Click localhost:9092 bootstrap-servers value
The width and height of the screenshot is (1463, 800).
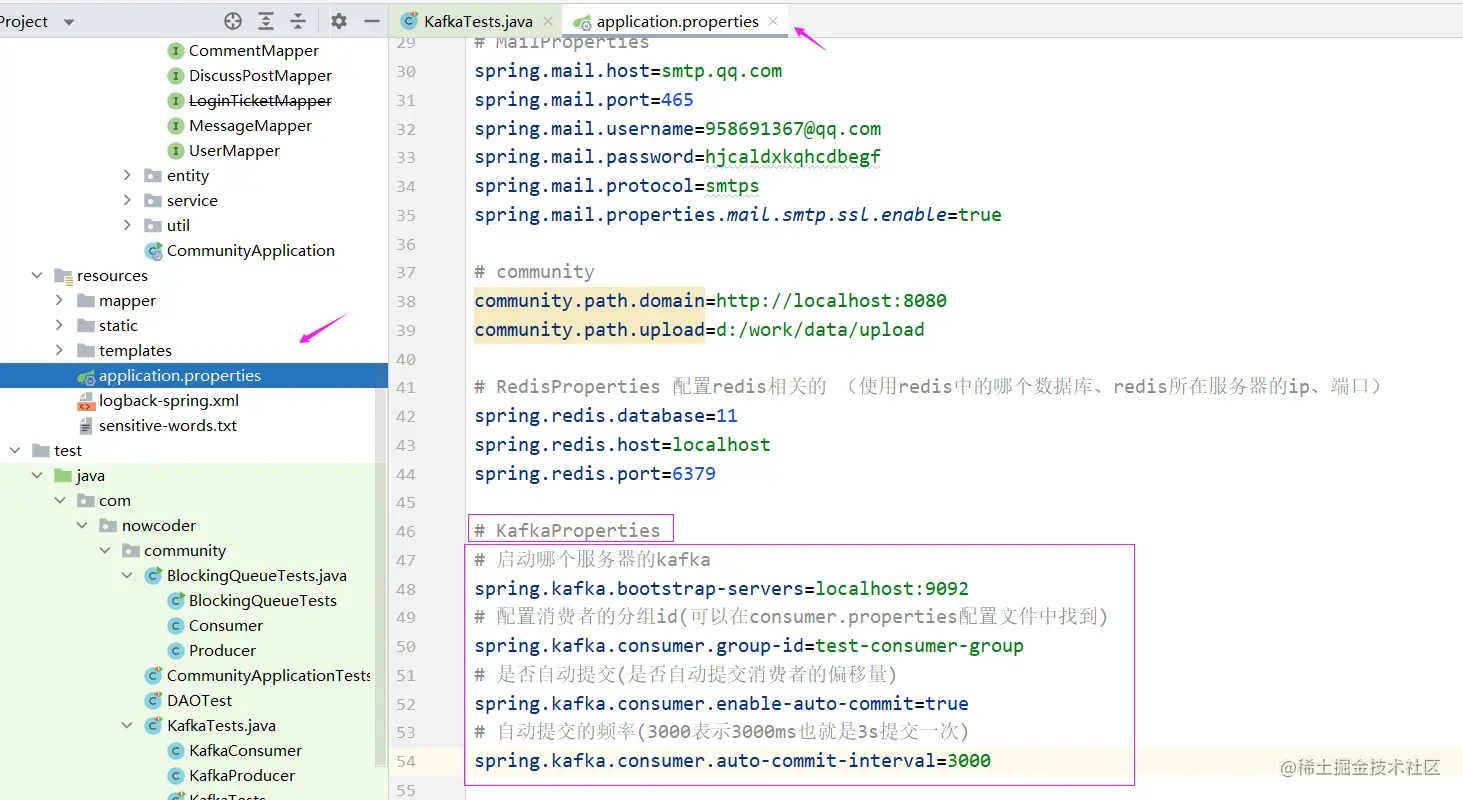[892, 589]
